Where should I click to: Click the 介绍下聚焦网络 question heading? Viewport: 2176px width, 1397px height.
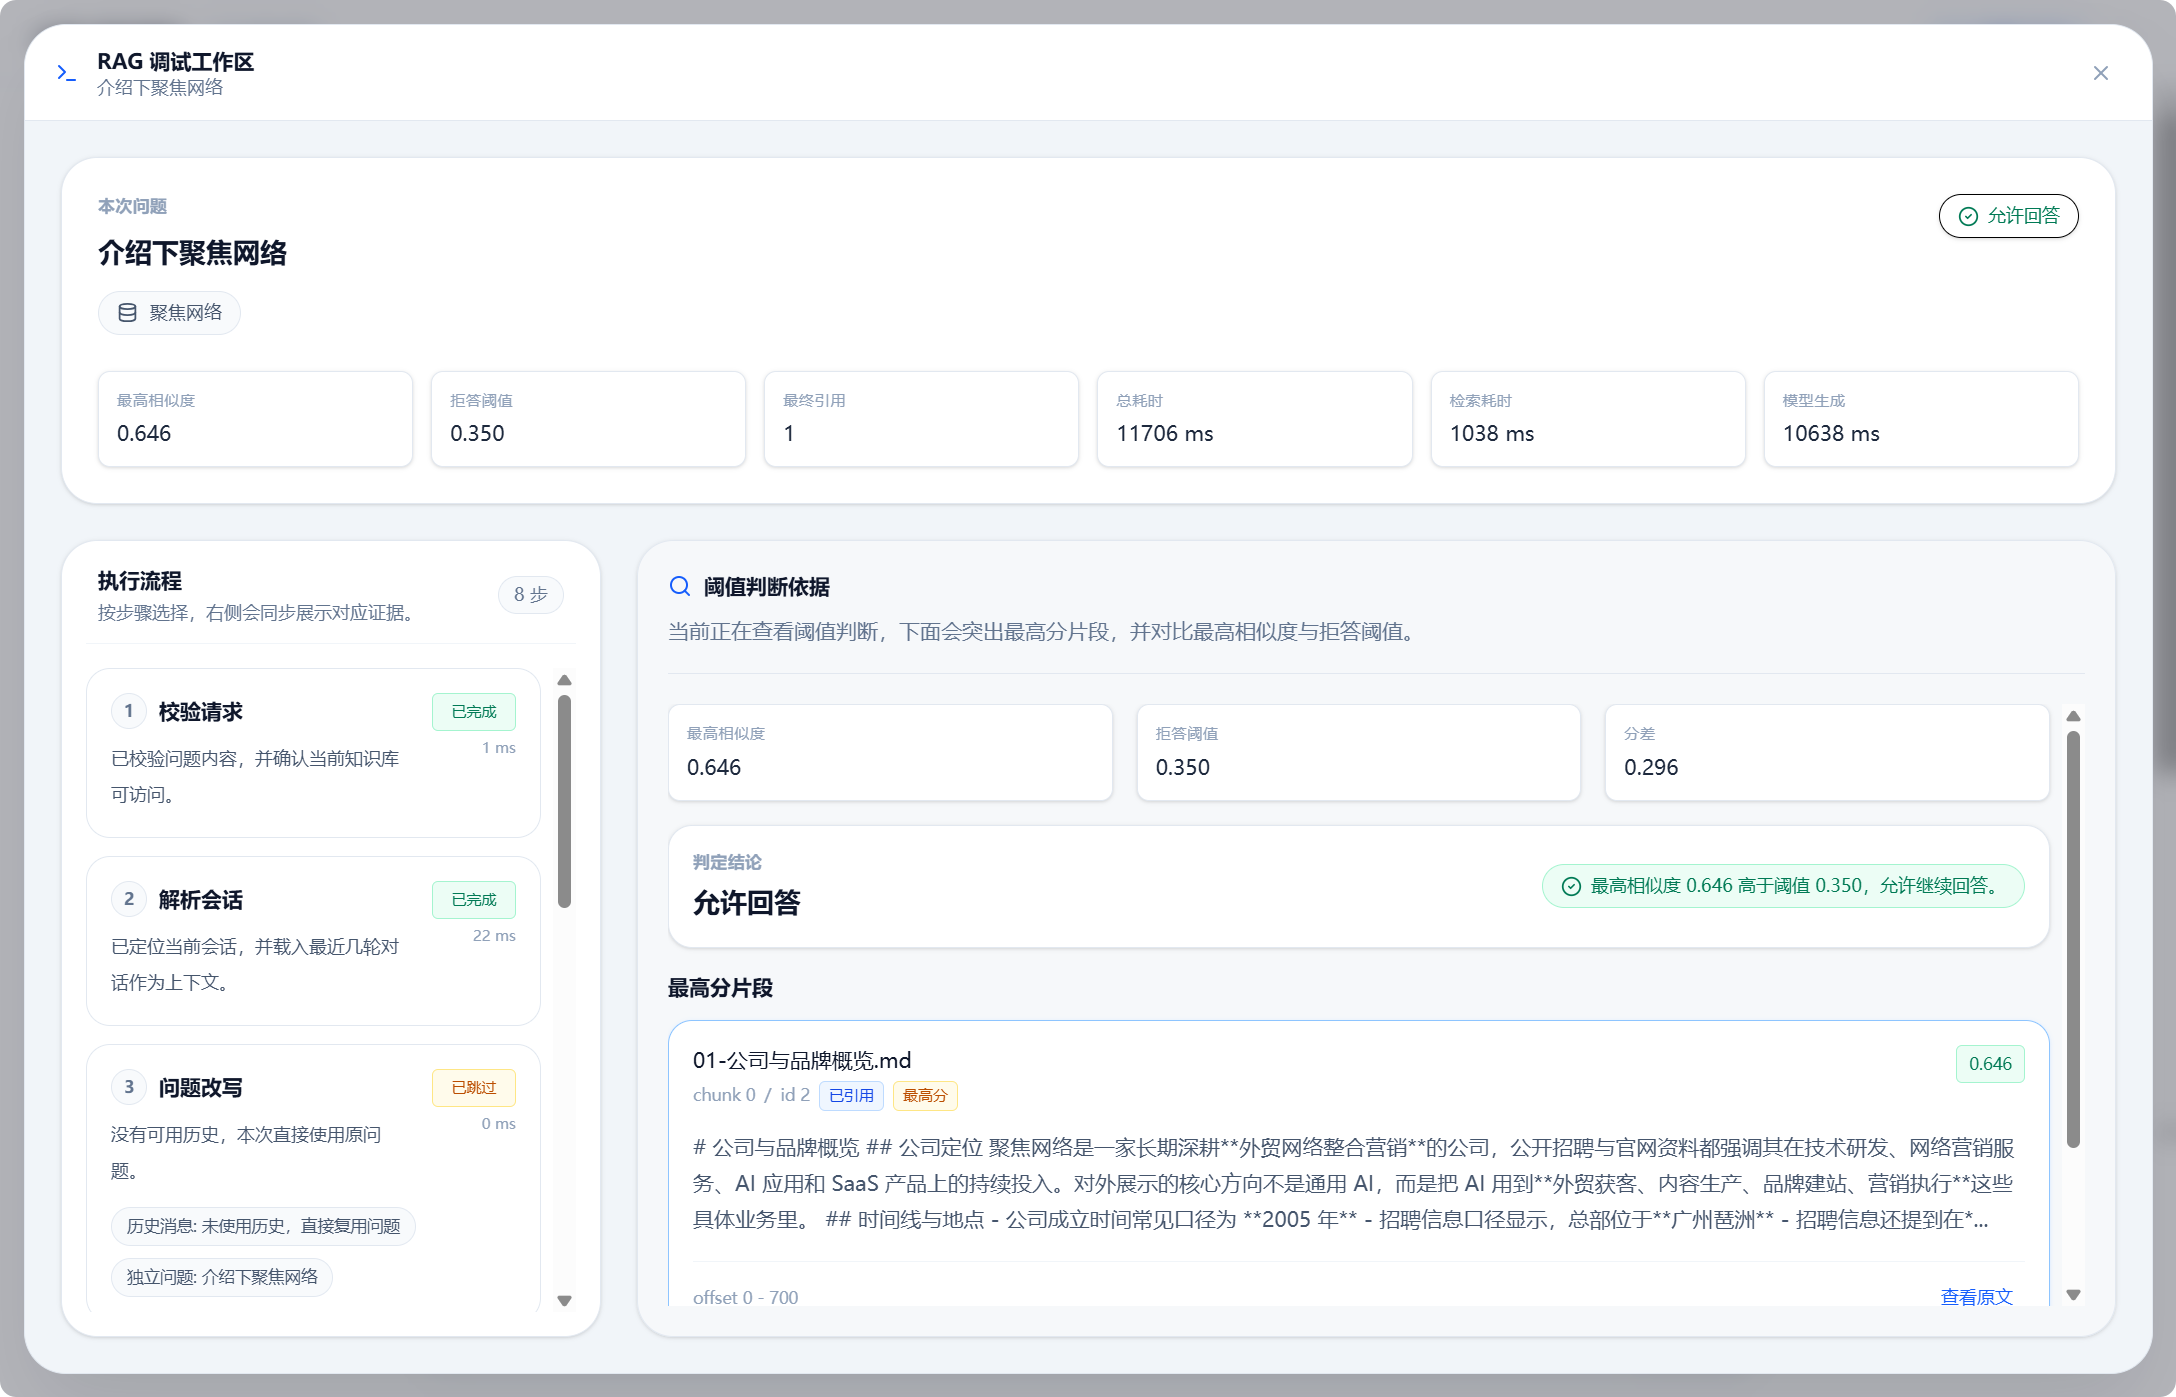click(192, 253)
